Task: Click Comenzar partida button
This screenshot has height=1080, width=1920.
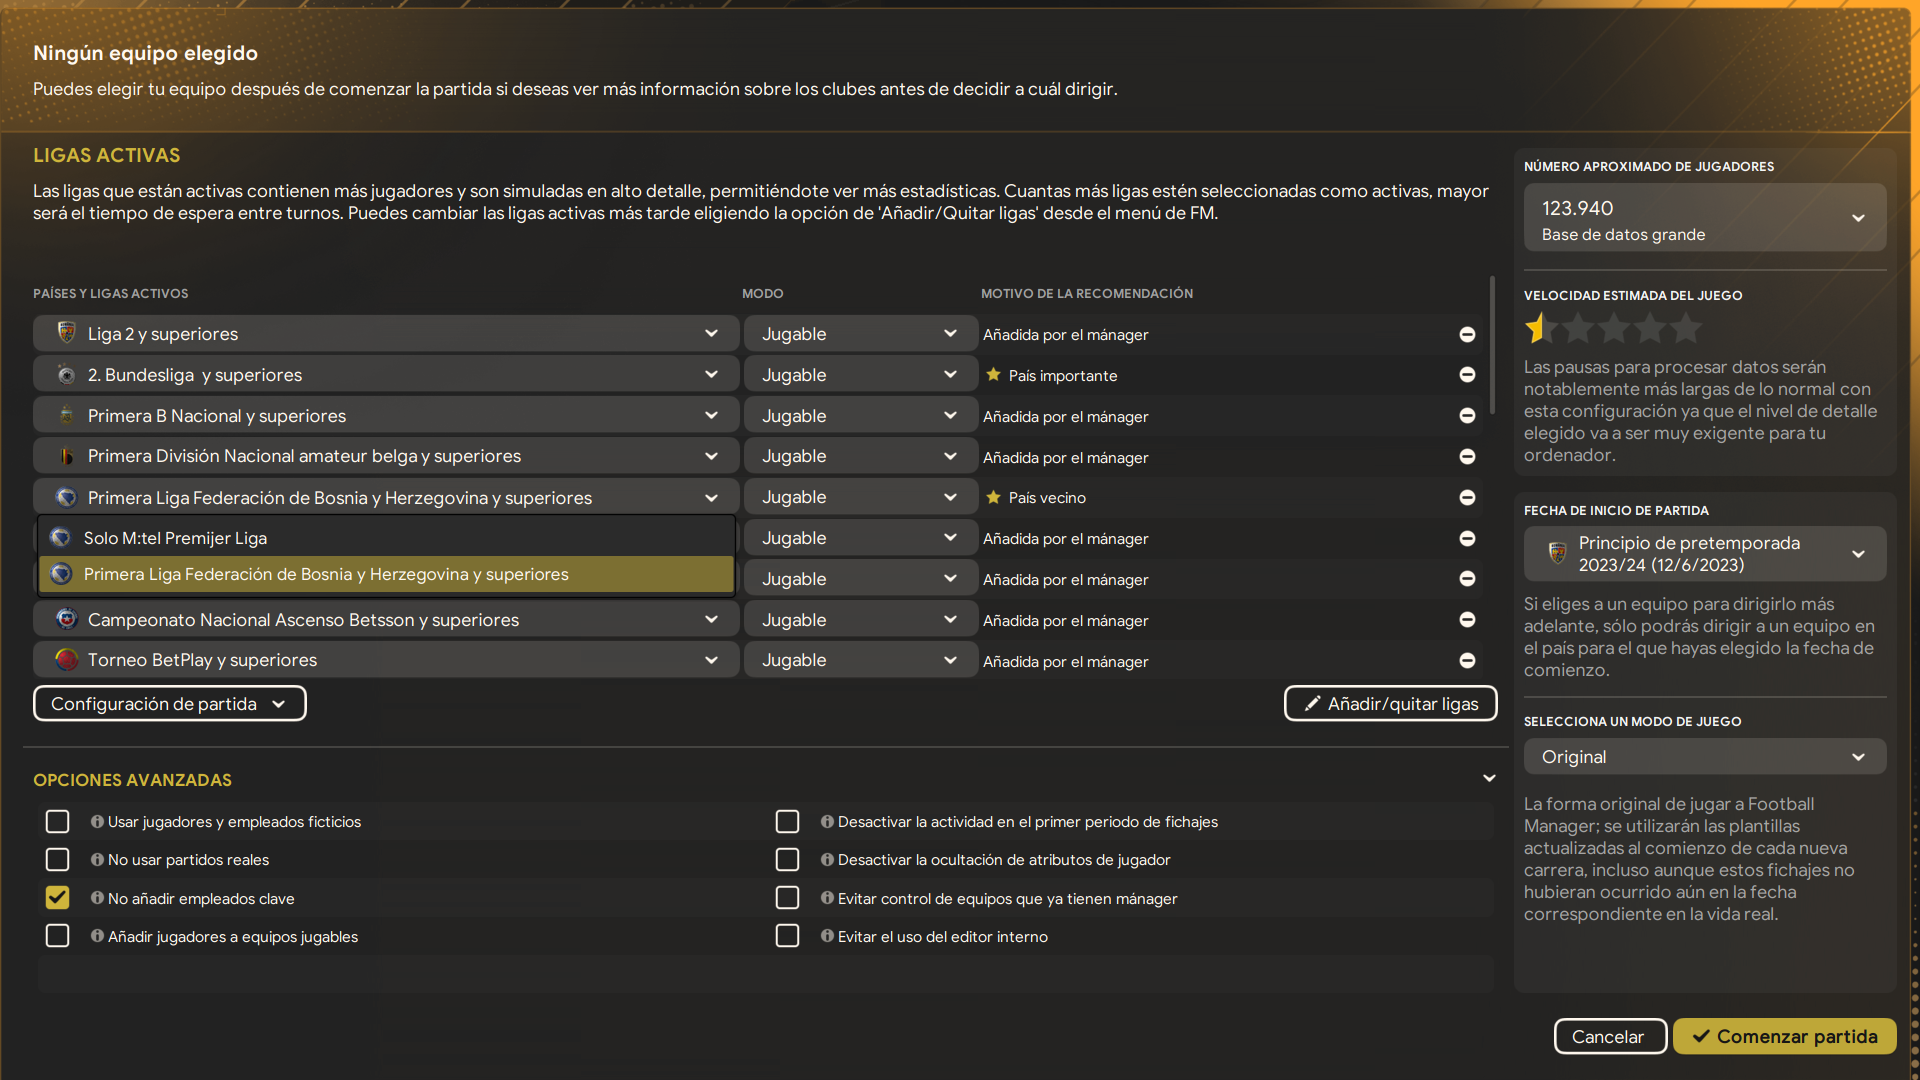Action: pos(1784,1037)
